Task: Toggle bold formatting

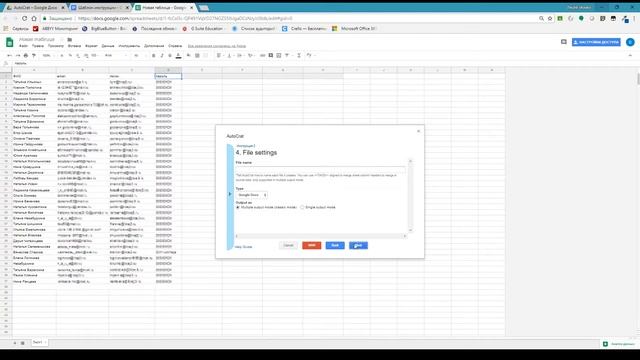Action: pos(154,56)
